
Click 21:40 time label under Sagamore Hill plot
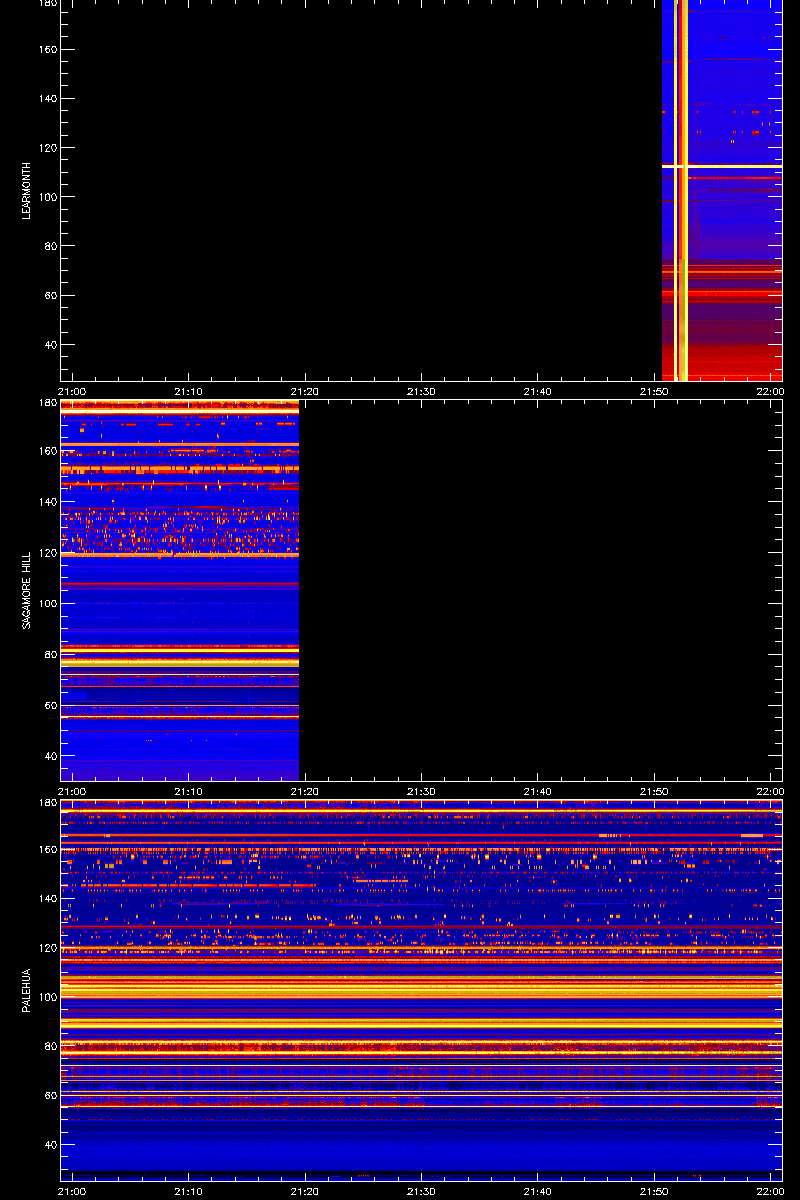(537, 792)
